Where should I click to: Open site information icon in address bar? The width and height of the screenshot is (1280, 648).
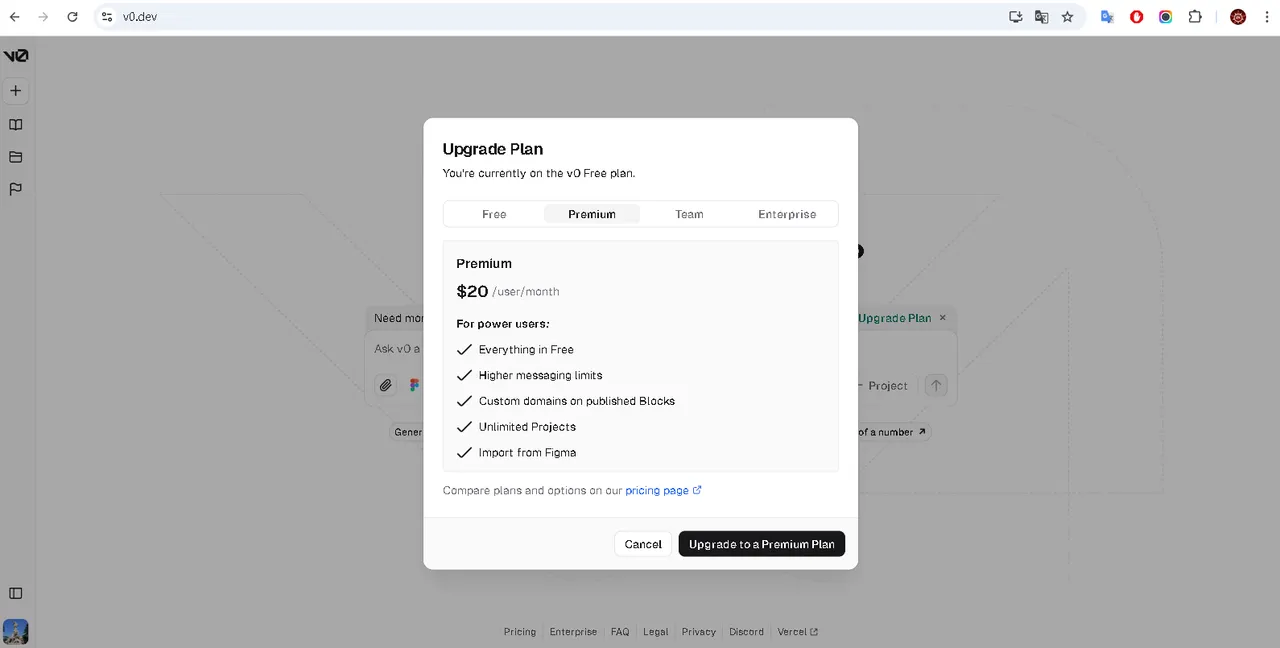107,17
